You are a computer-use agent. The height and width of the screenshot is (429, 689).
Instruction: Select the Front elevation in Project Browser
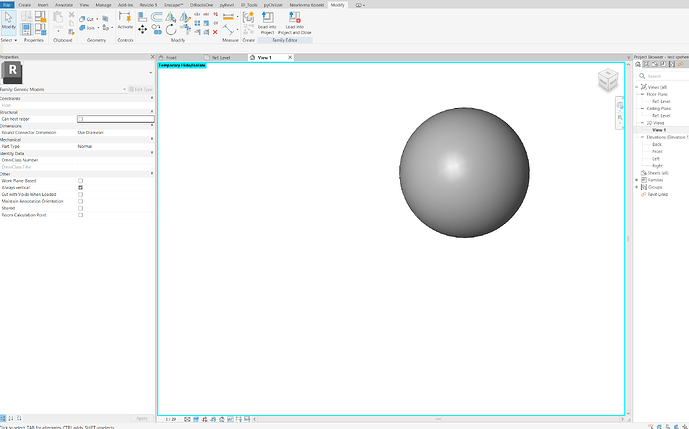click(657, 151)
